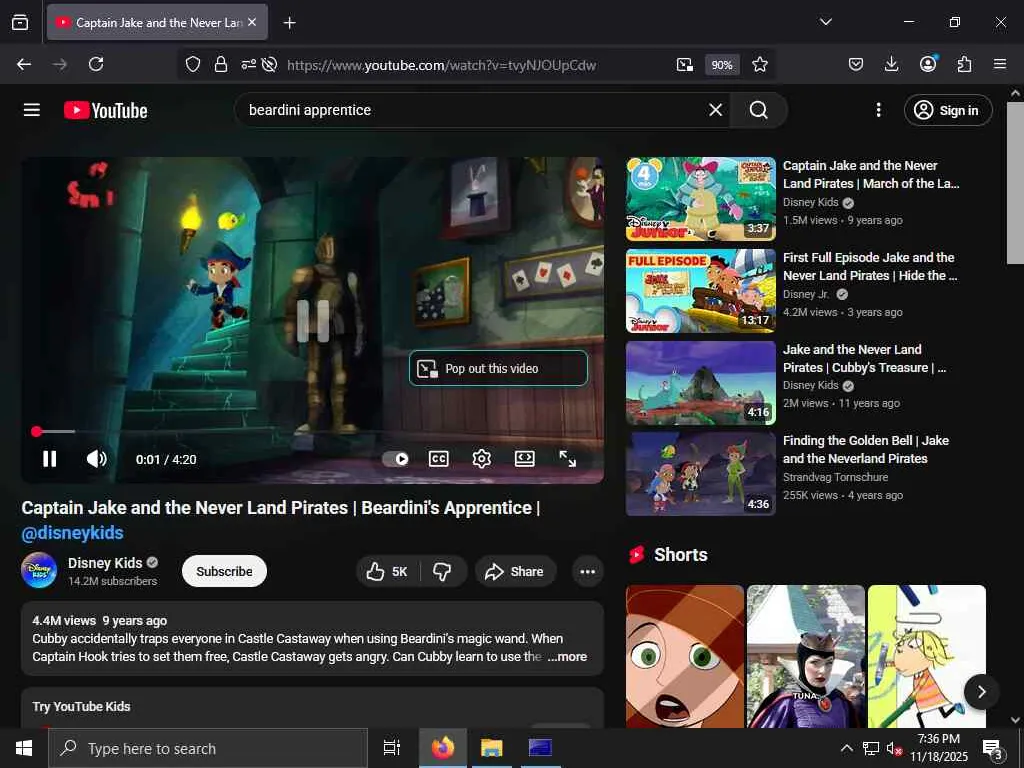This screenshot has height=768, width=1024.
Task: Pause the video with bottom-left pause button
Action: [x=50, y=459]
